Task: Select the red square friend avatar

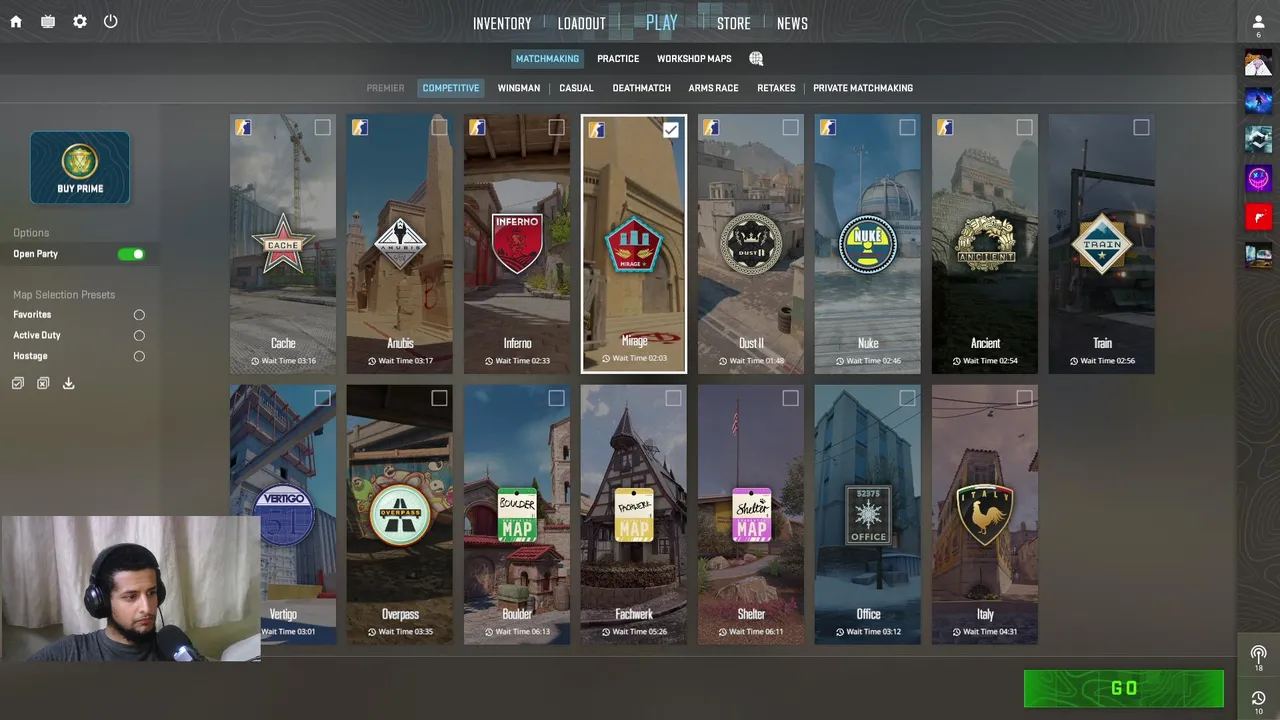Action: point(1258,216)
